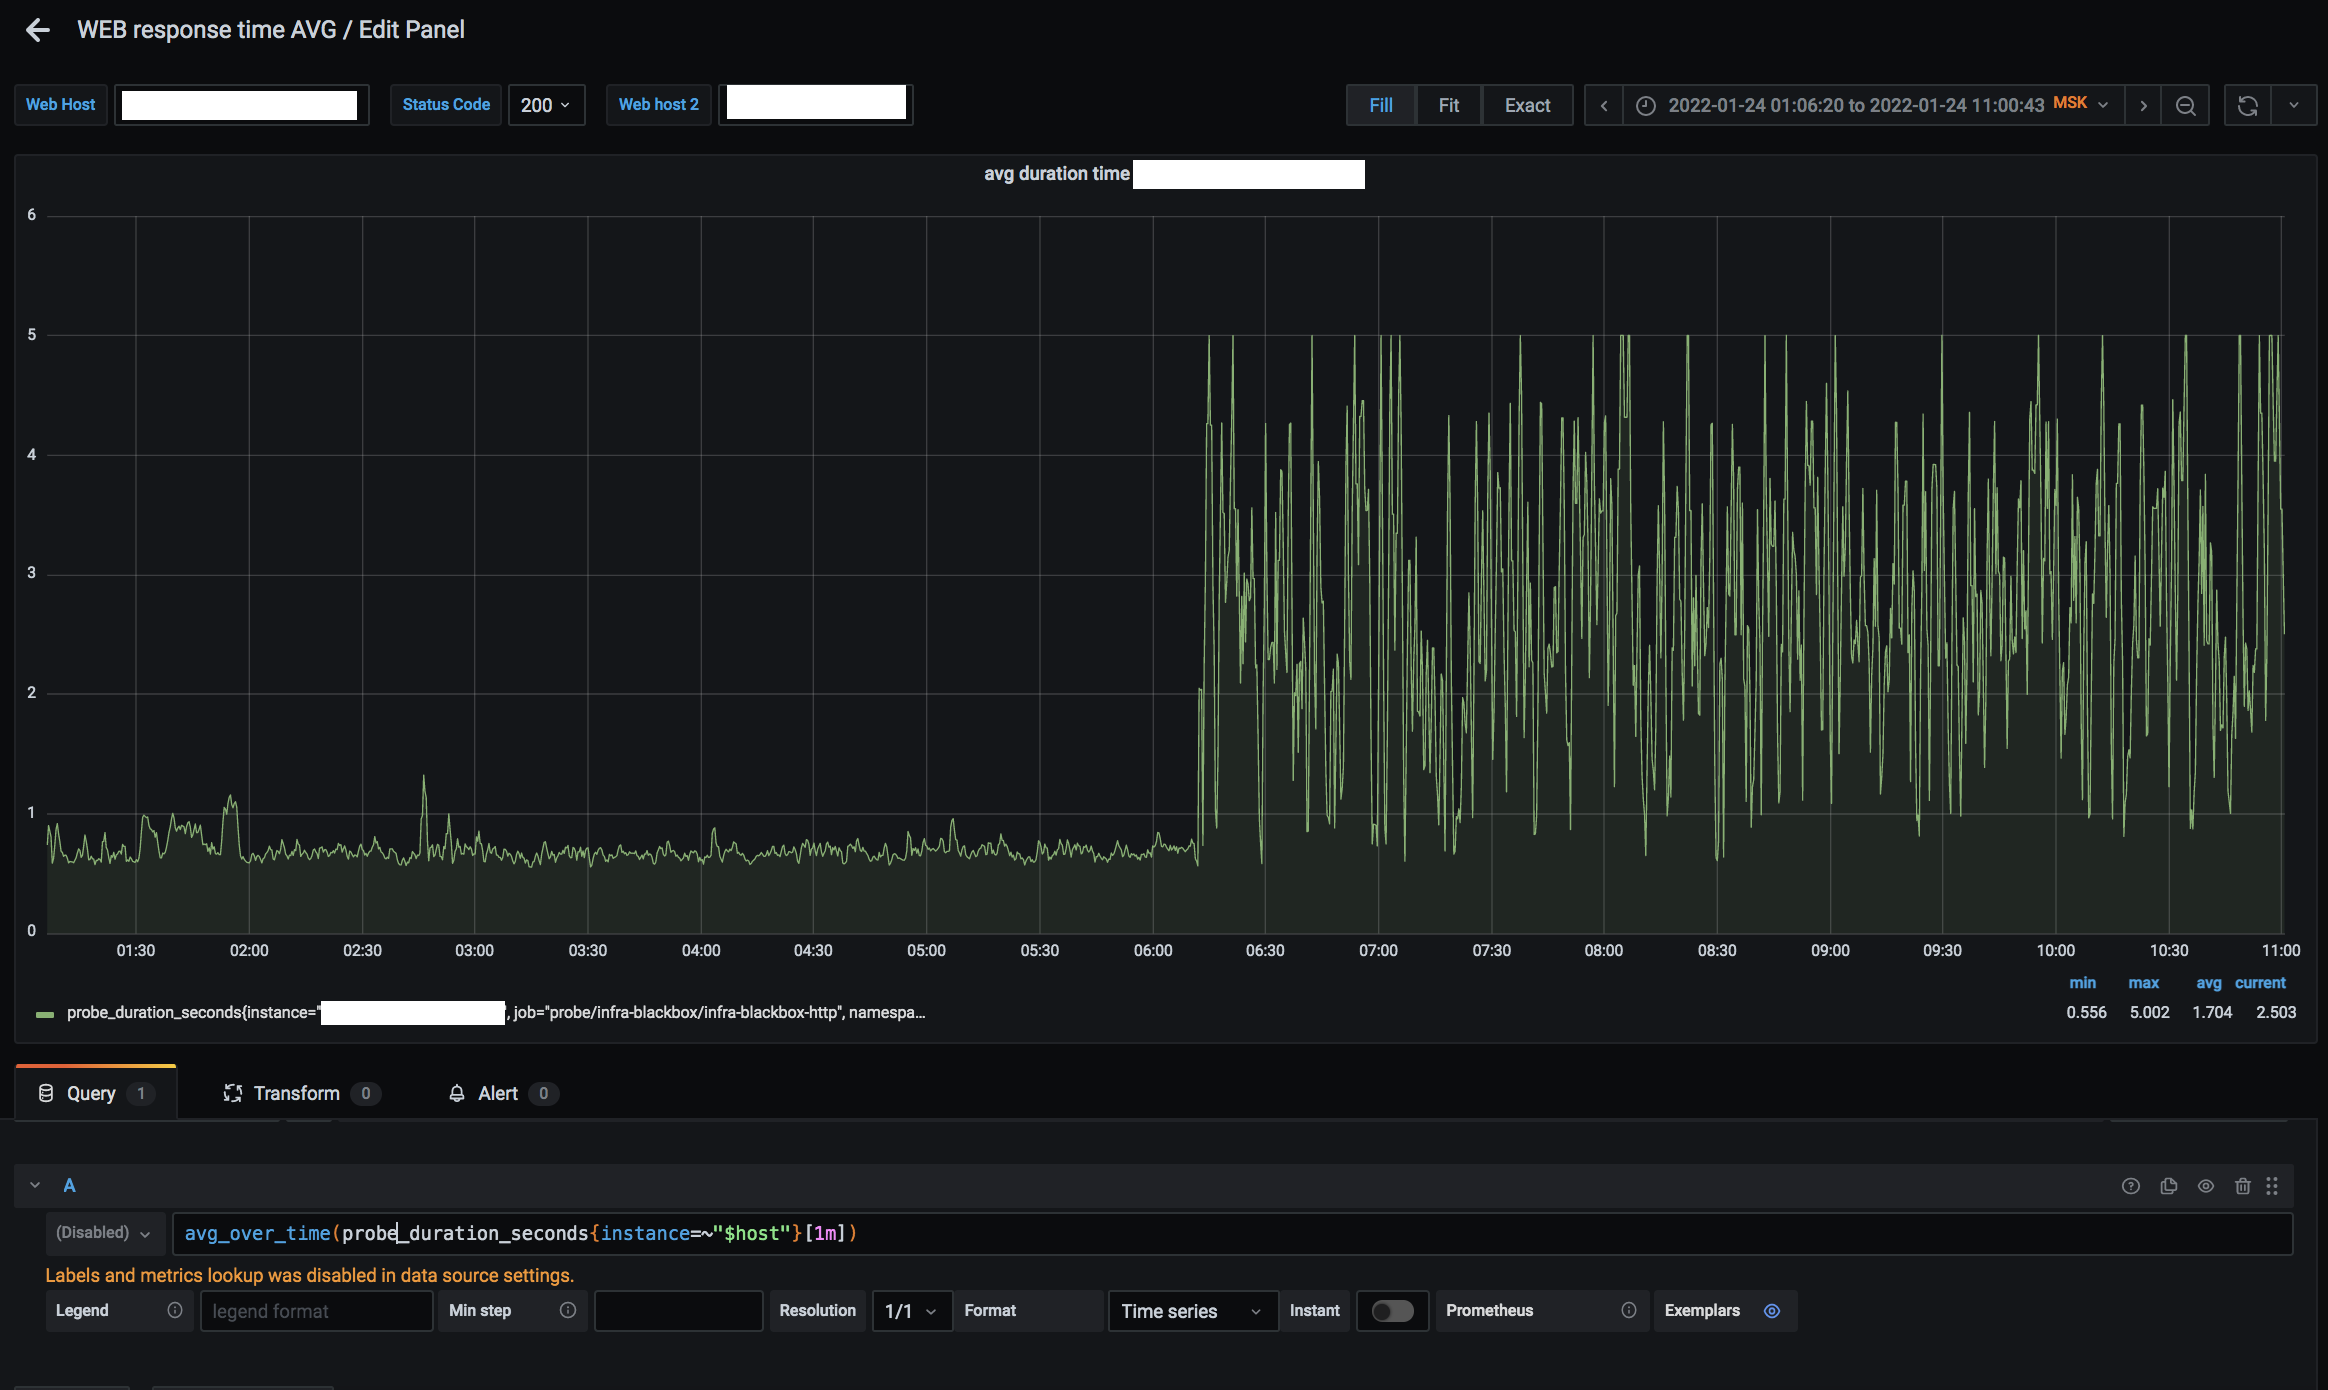The width and height of the screenshot is (2328, 1390).
Task: Zoom out time range magnifier icon
Action: 2186,105
